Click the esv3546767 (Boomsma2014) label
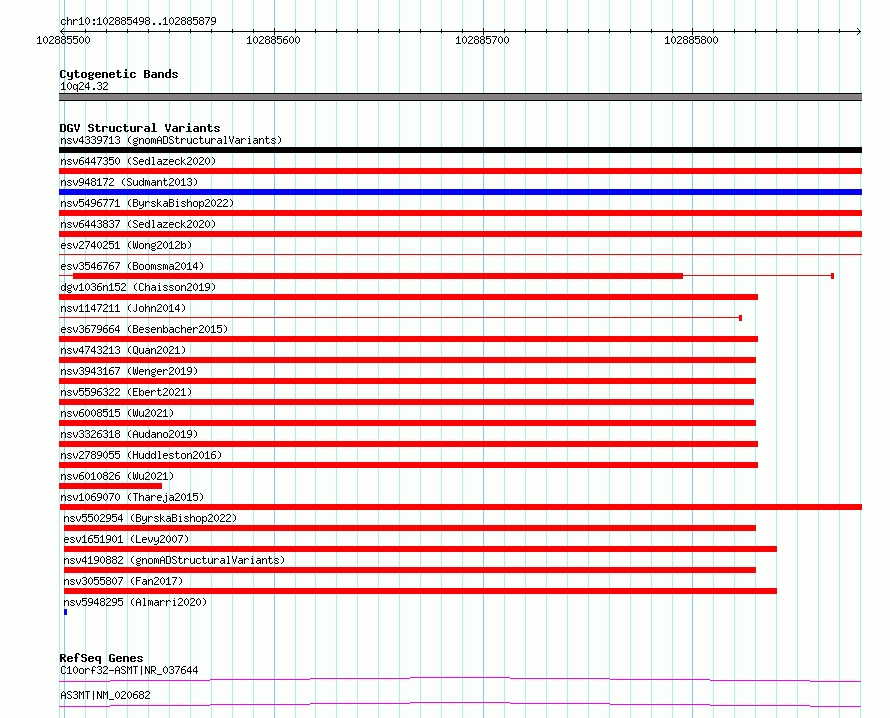Image resolution: width=890 pixels, height=718 pixels. coord(132,266)
